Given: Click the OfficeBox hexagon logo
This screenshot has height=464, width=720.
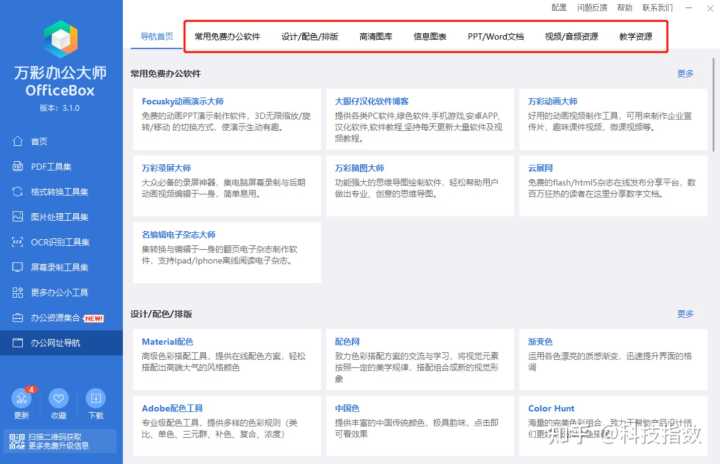Looking at the screenshot, I should (x=61, y=39).
